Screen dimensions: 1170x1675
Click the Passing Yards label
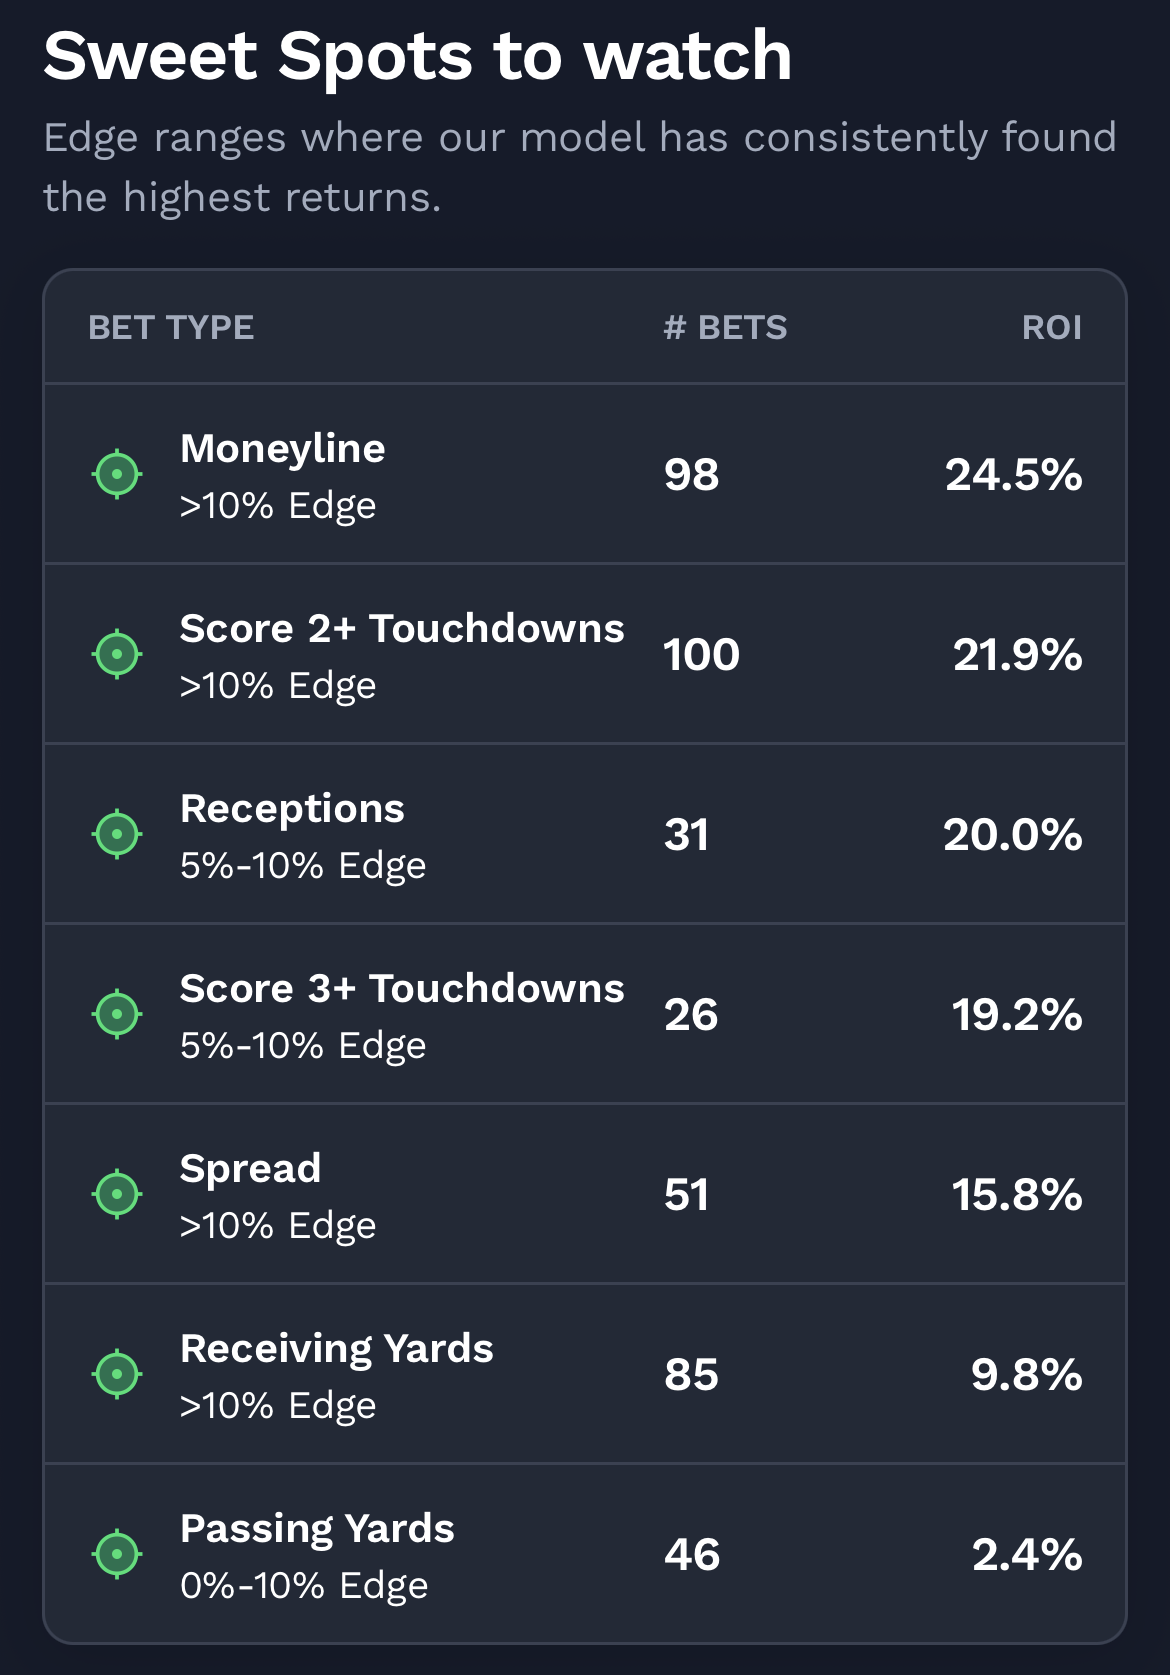pyautogui.click(x=317, y=1529)
